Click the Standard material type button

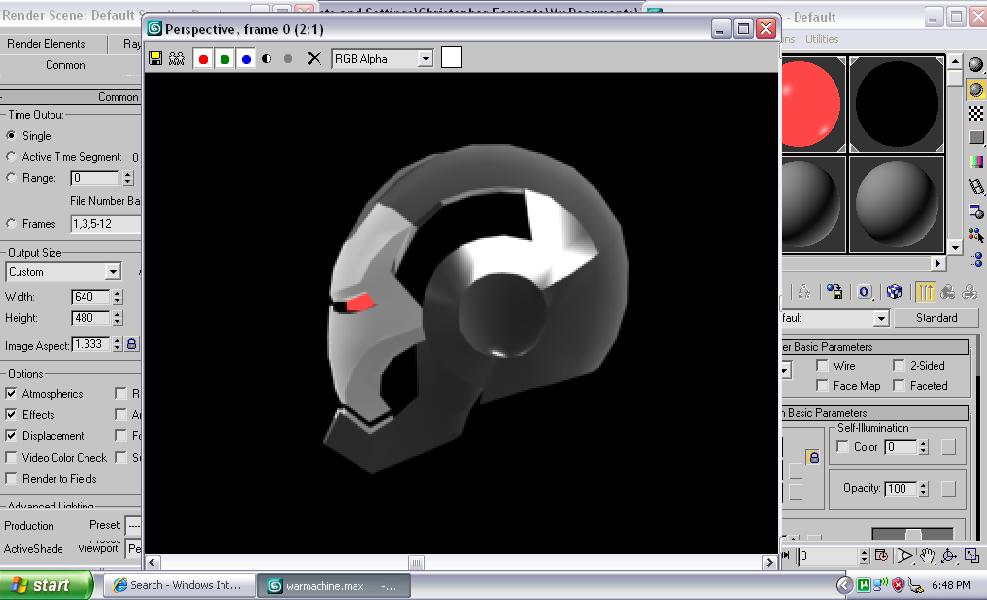[936, 318]
